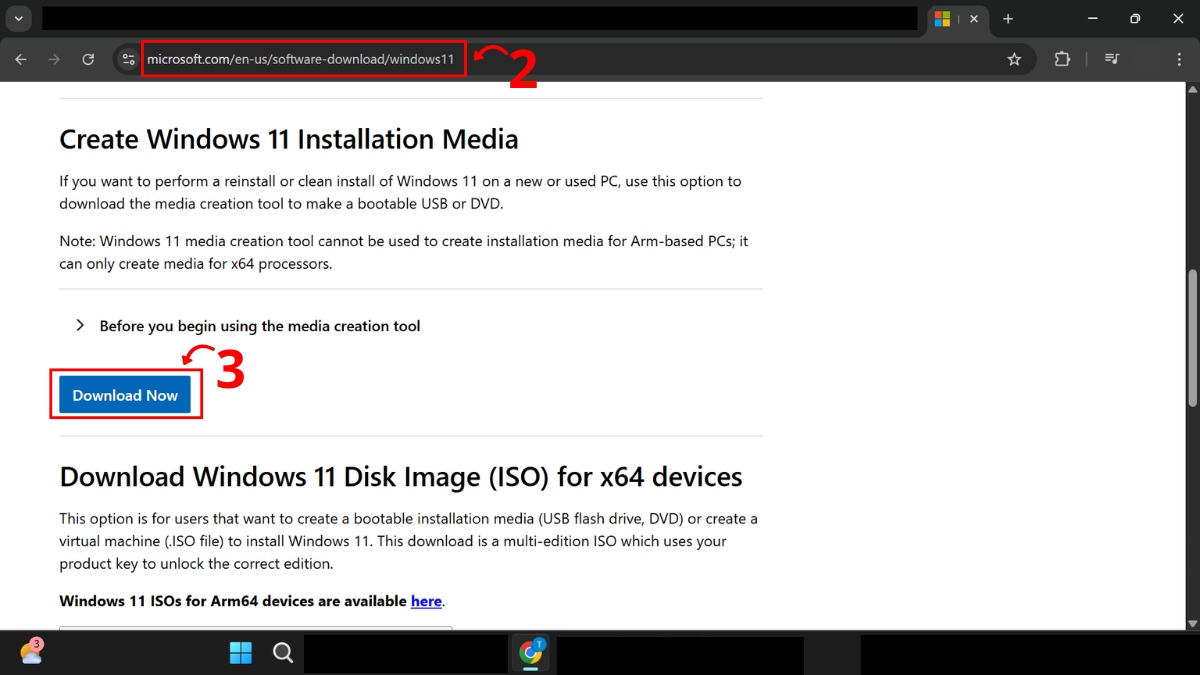Click the page's vertical scrollbar thumb
This screenshot has width=1200, height=675.
[1191, 337]
